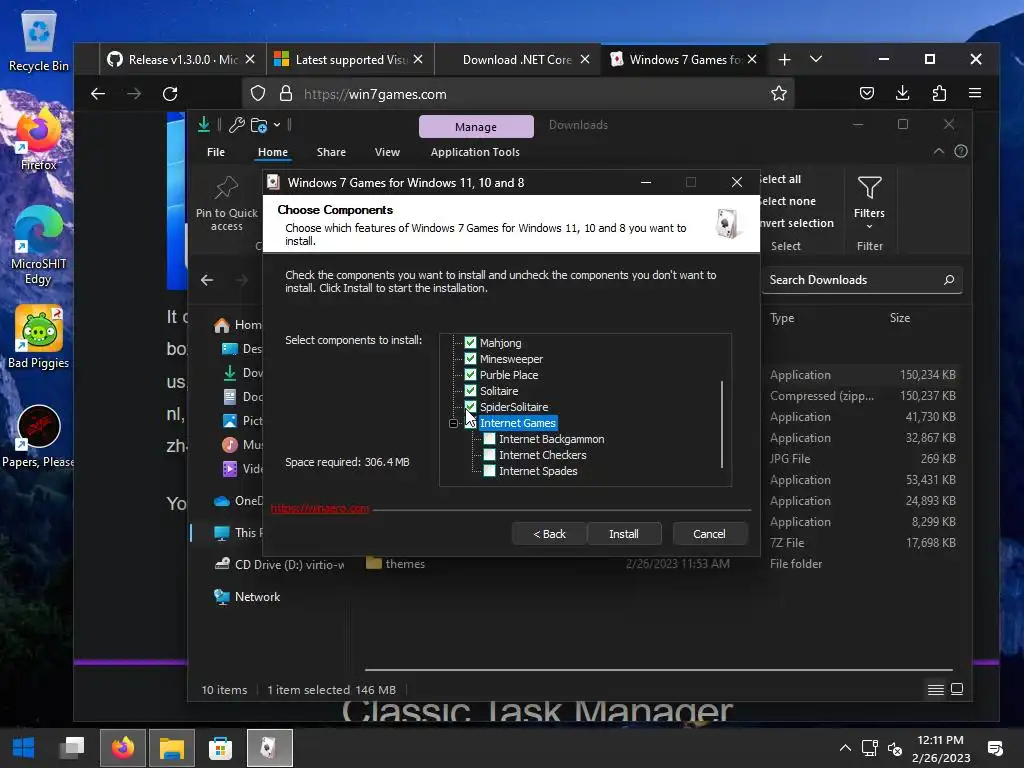Check the Internet Spades checkbox
This screenshot has width=1024, height=768.
[489, 471]
